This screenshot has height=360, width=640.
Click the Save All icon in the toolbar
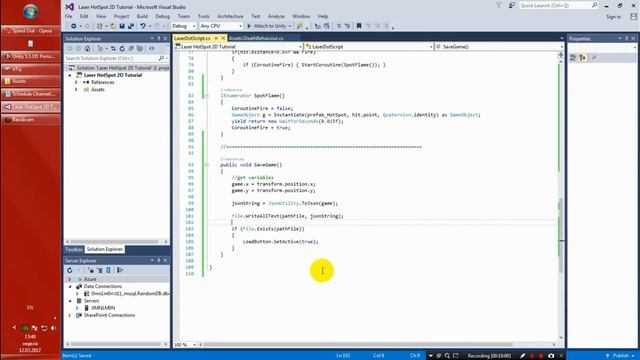tap(131, 26)
